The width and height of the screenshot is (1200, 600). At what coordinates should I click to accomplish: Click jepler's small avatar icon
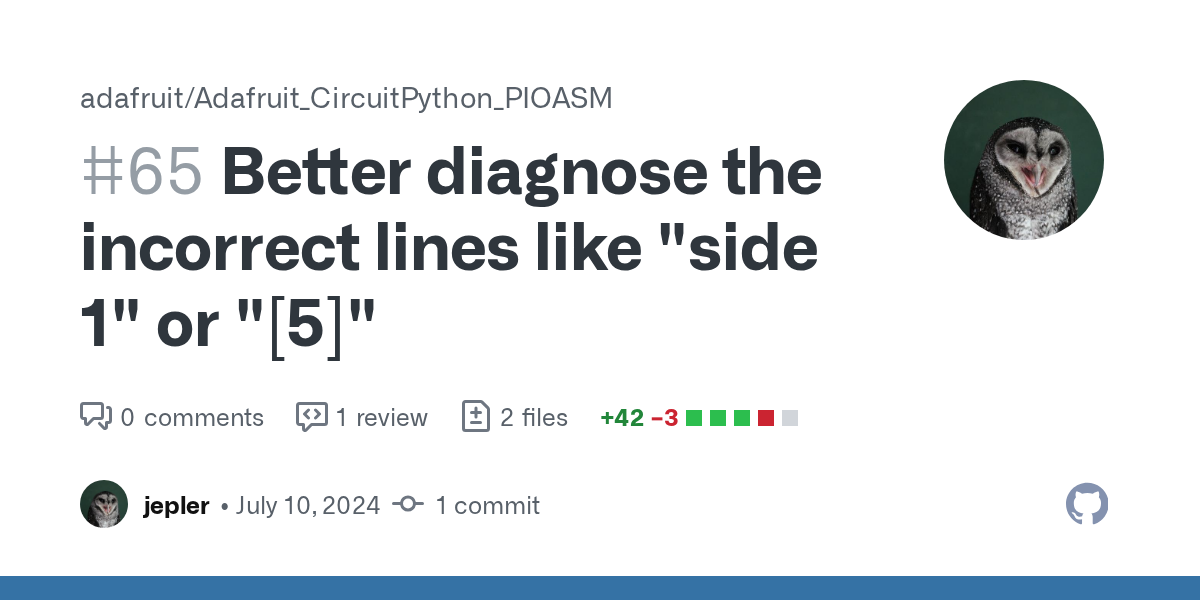104,504
